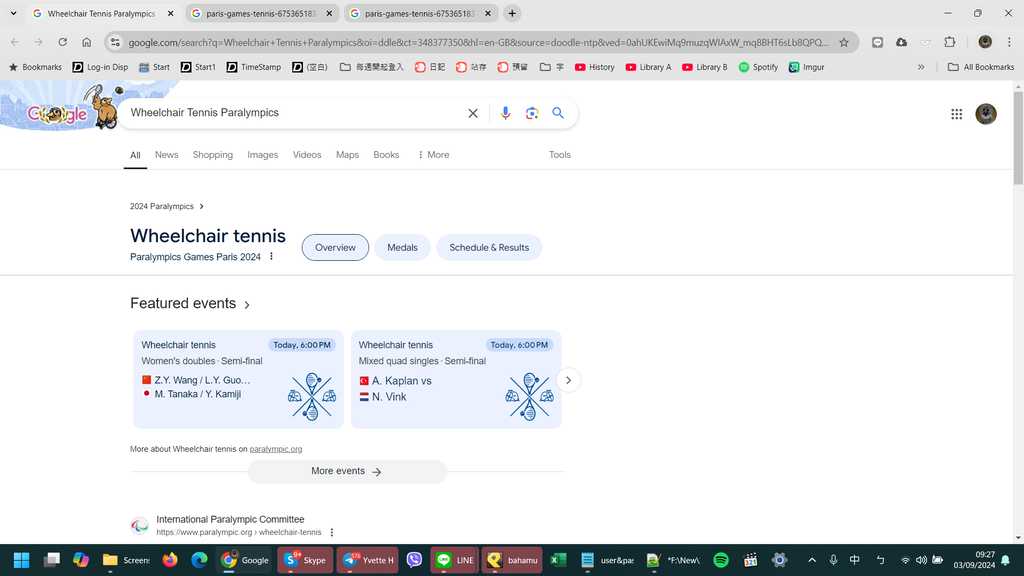Image resolution: width=1024 pixels, height=576 pixels.
Task: Click the Wheelchair Tennis Paralympics search field
Action: (294, 113)
